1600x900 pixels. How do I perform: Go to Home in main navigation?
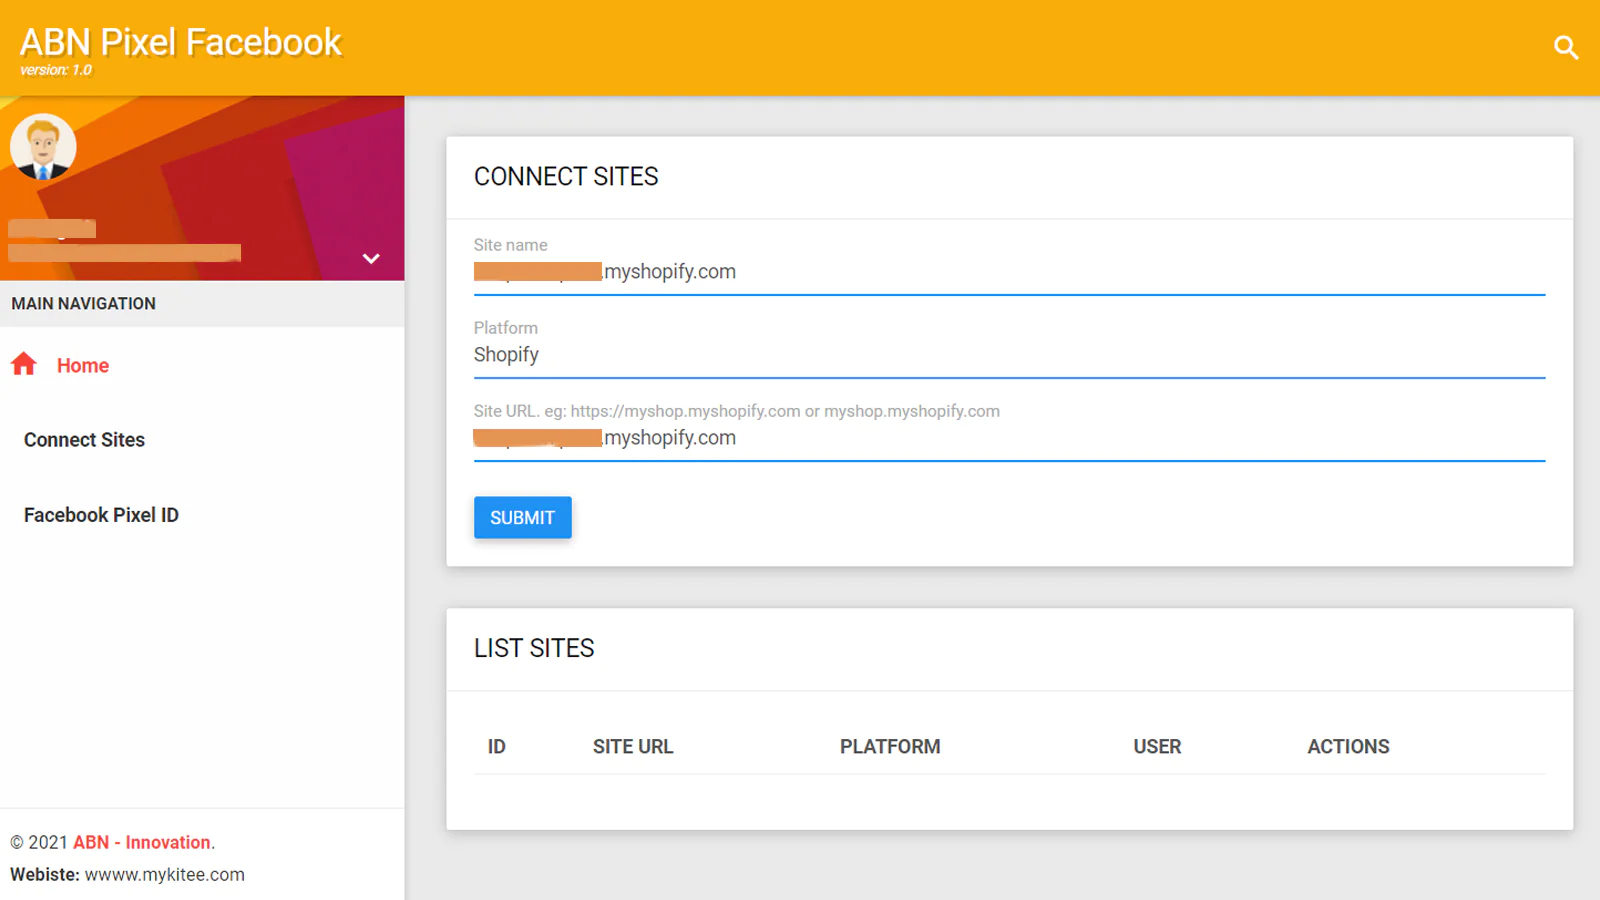pos(82,365)
